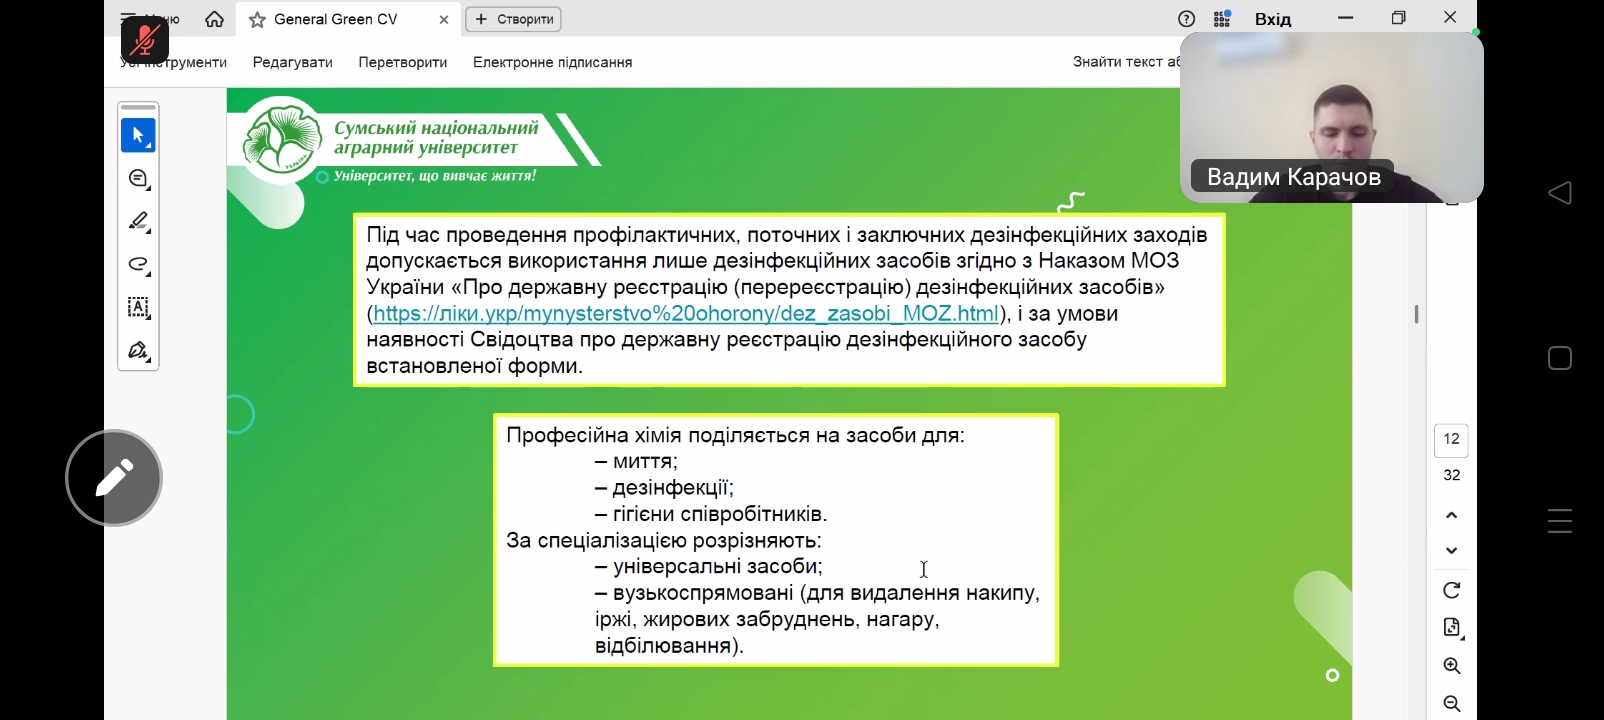Go to previous page with up chevron
Image resolution: width=1604 pixels, height=720 pixels.
1452,515
